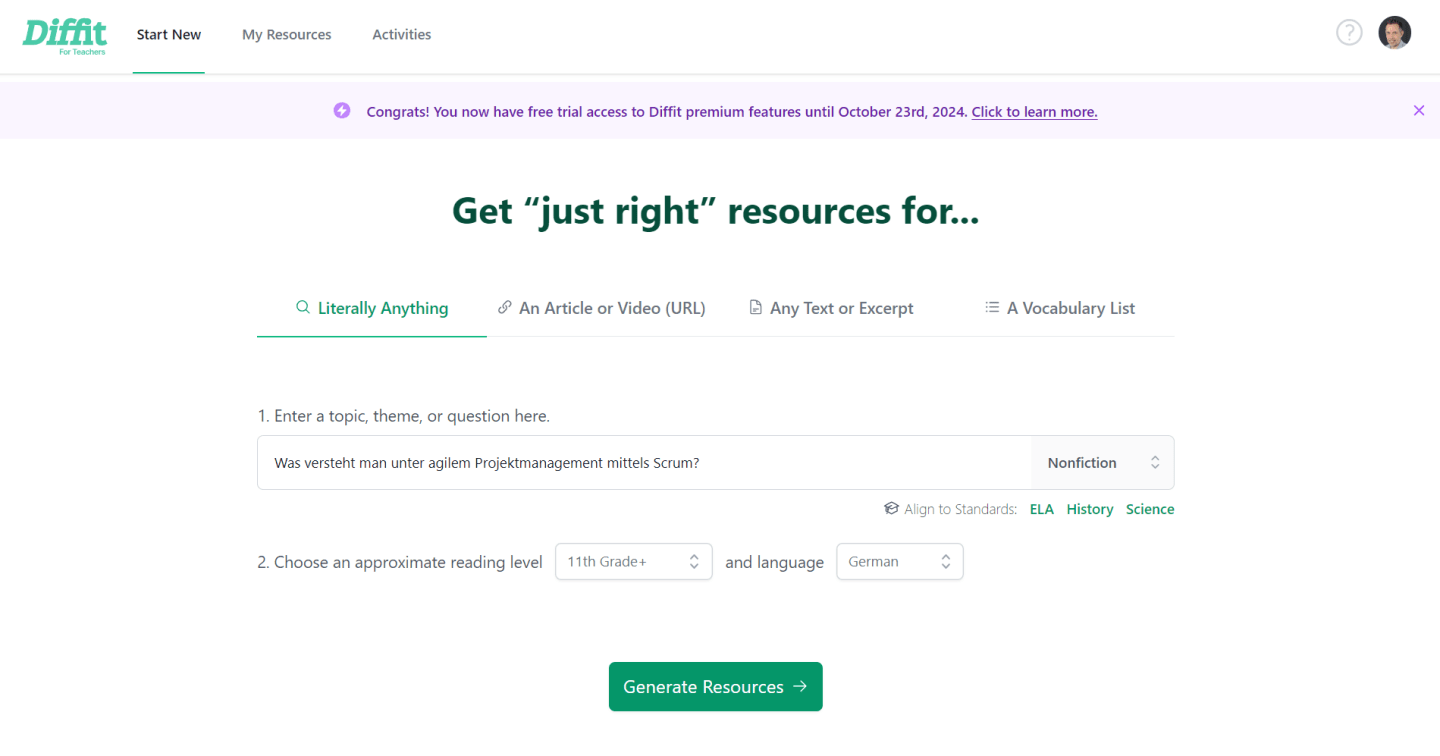Click the Diffit for Teachers logo
The width and height of the screenshot is (1440, 756).
[64, 36]
